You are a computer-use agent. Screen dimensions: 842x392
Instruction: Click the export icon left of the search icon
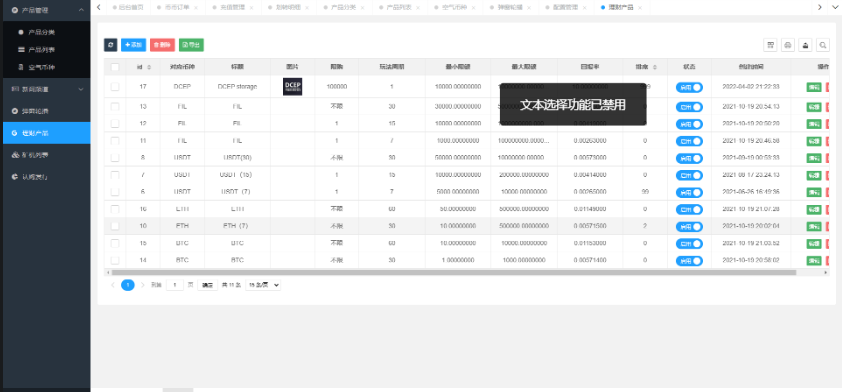tap(805, 45)
